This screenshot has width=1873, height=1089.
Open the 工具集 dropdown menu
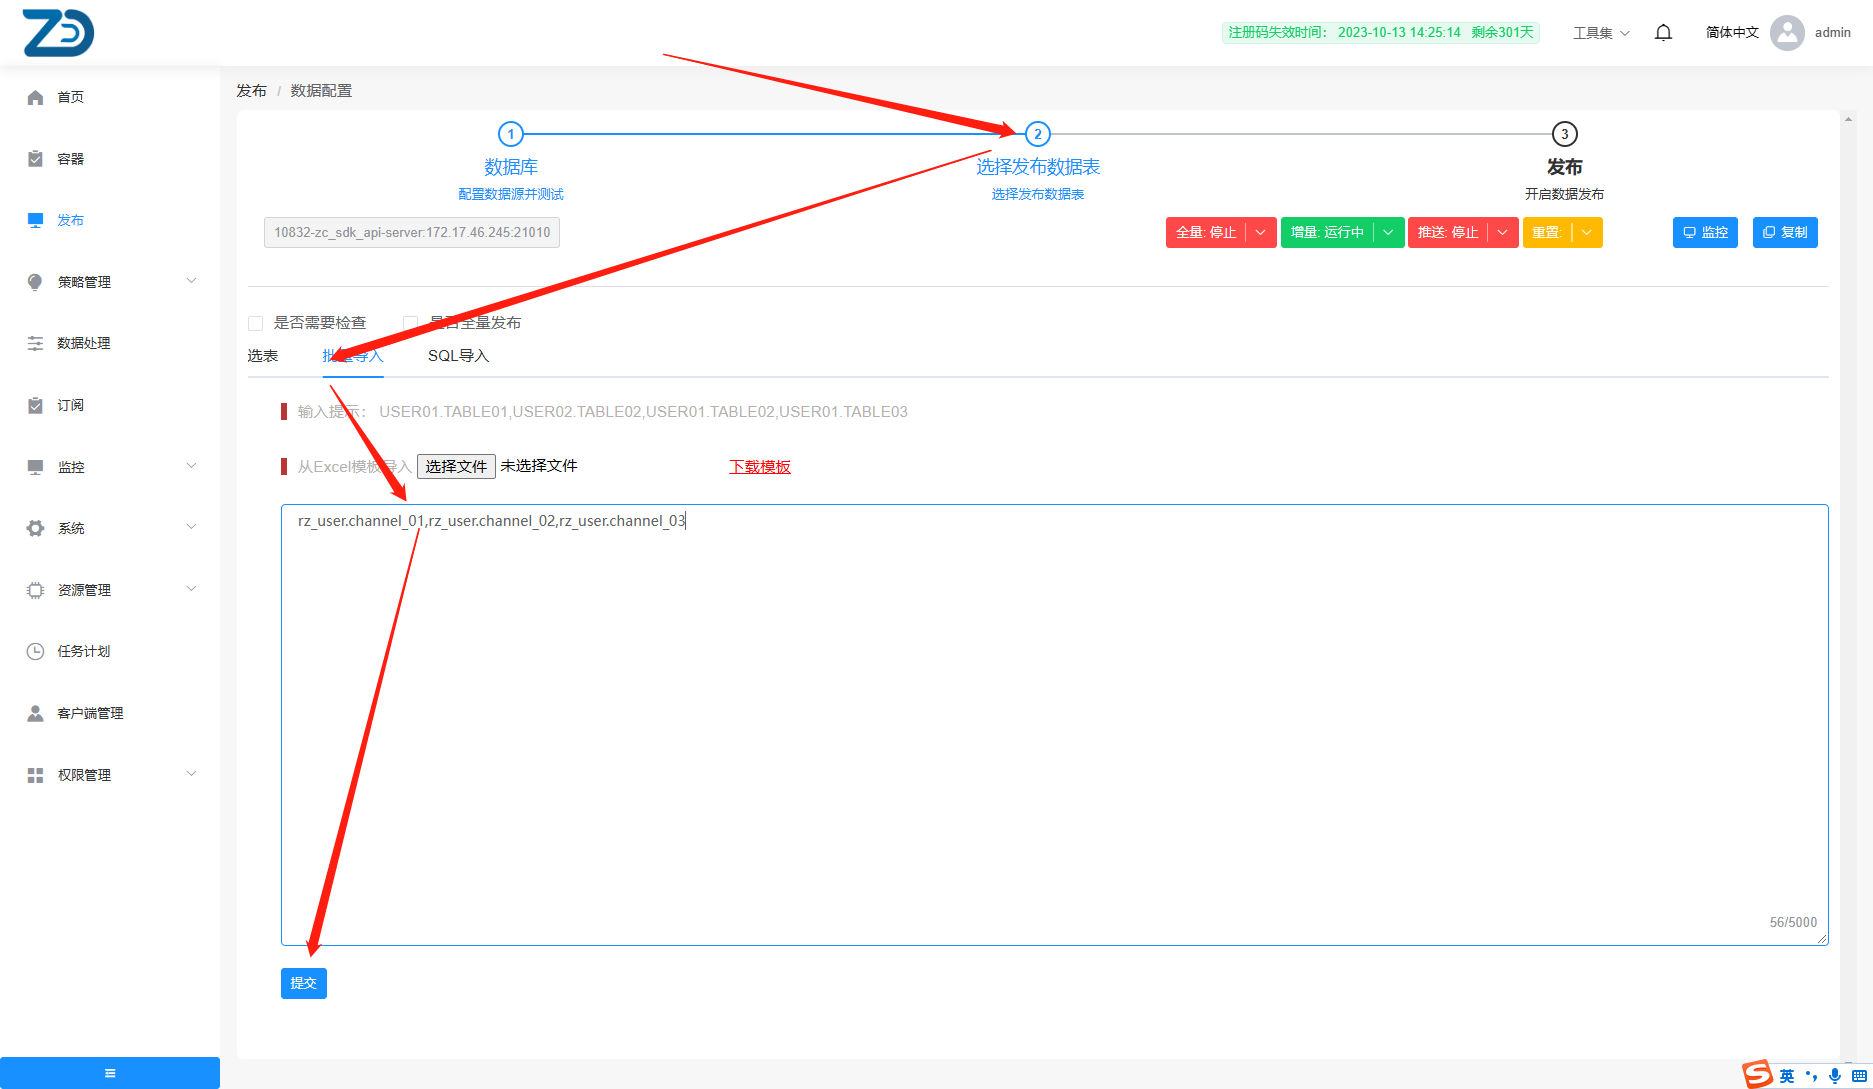click(1601, 33)
